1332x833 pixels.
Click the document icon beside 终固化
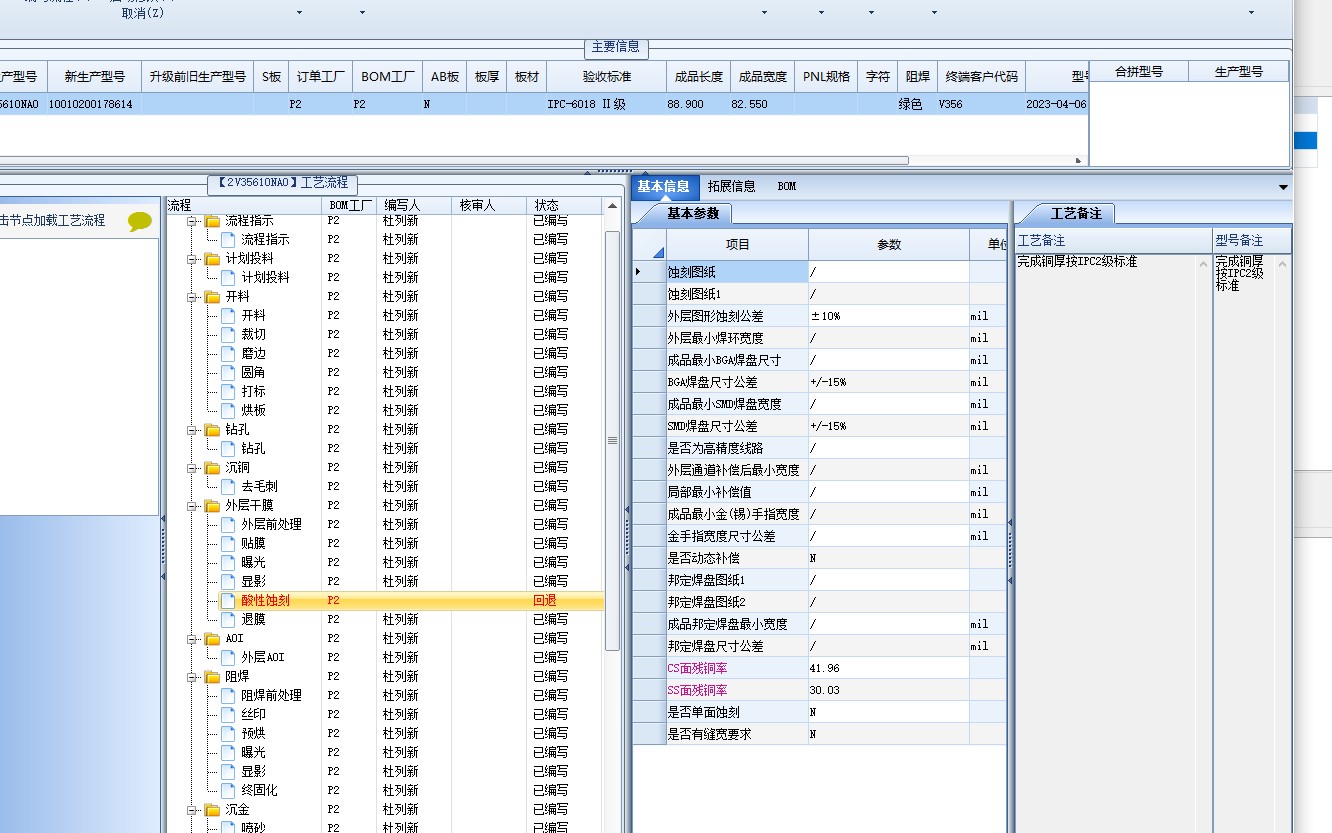tap(228, 790)
